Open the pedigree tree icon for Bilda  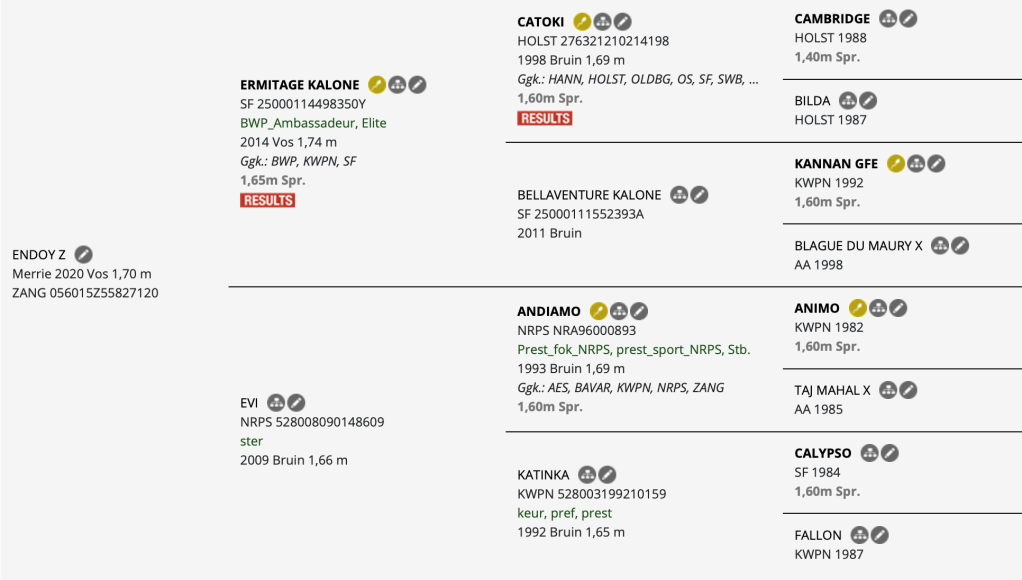click(x=848, y=101)
